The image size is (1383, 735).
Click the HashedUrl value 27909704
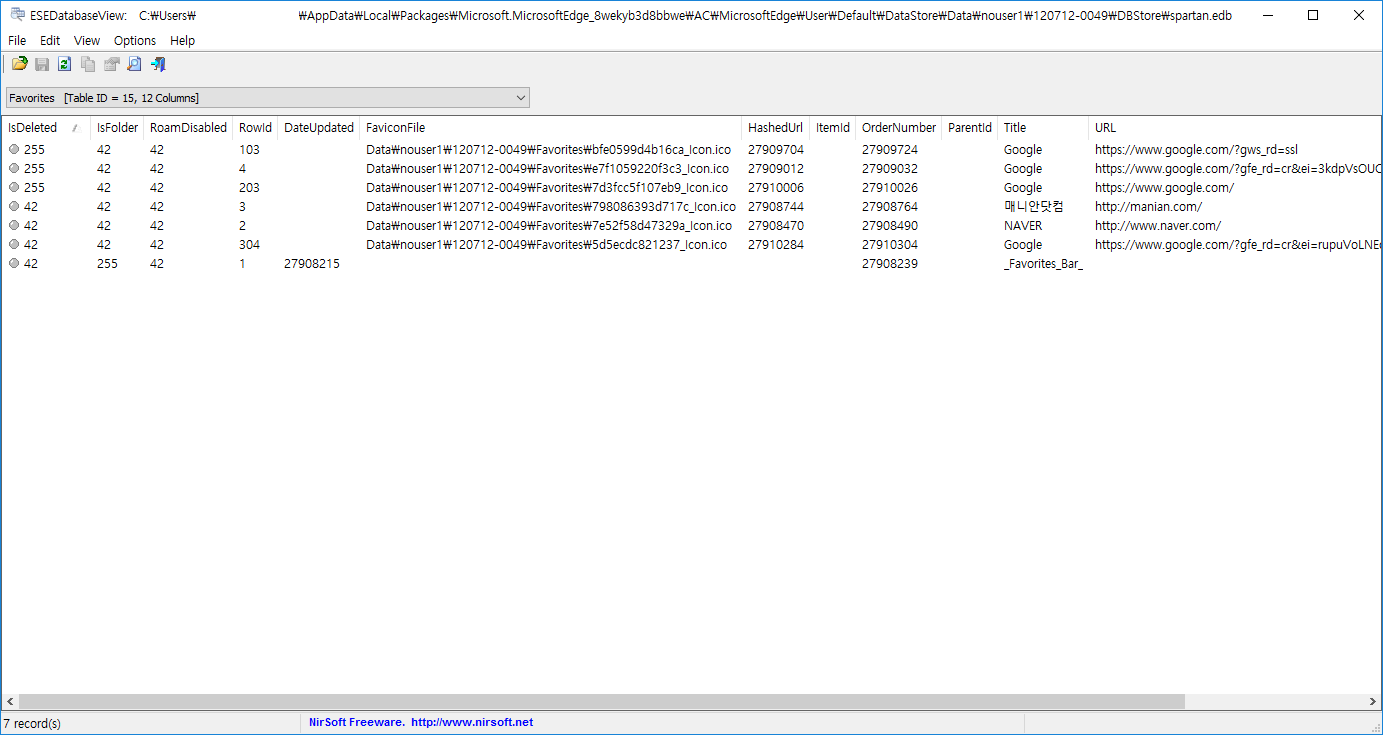[776, 149]
